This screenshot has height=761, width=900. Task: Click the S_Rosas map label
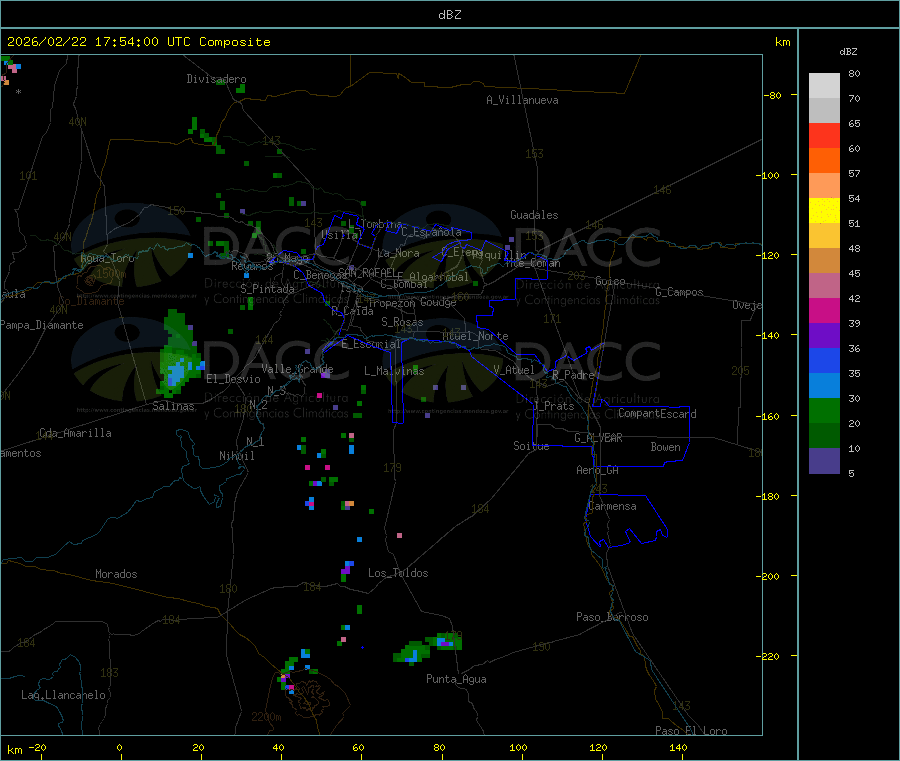click(x=402, y=322)
